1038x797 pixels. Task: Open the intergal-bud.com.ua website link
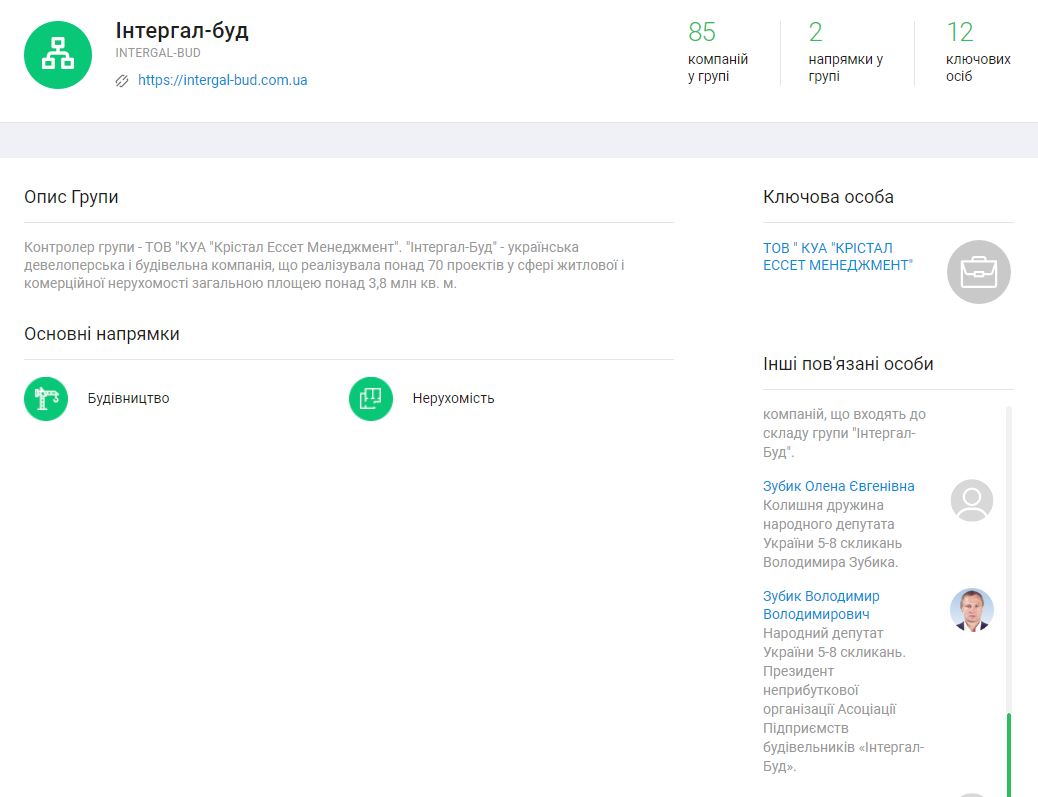point(222,80)
